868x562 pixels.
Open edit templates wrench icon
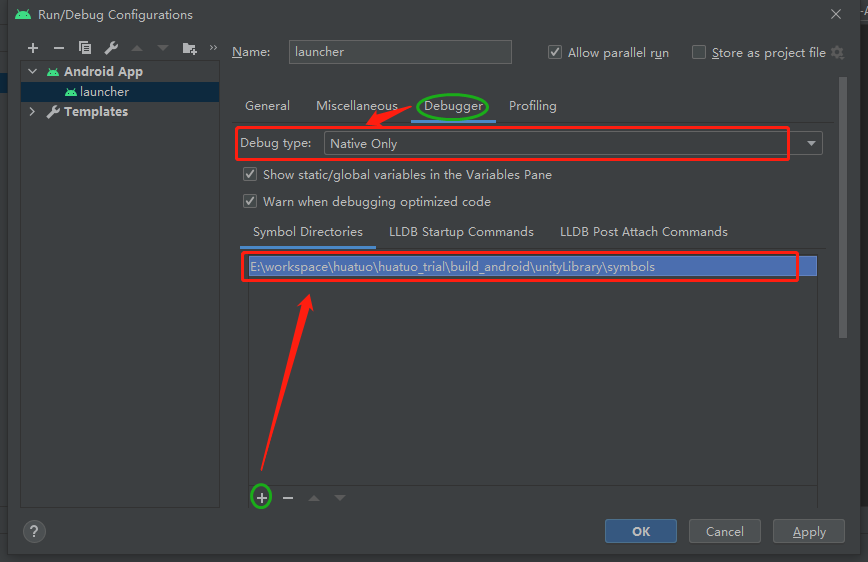[x=111, y=48]
